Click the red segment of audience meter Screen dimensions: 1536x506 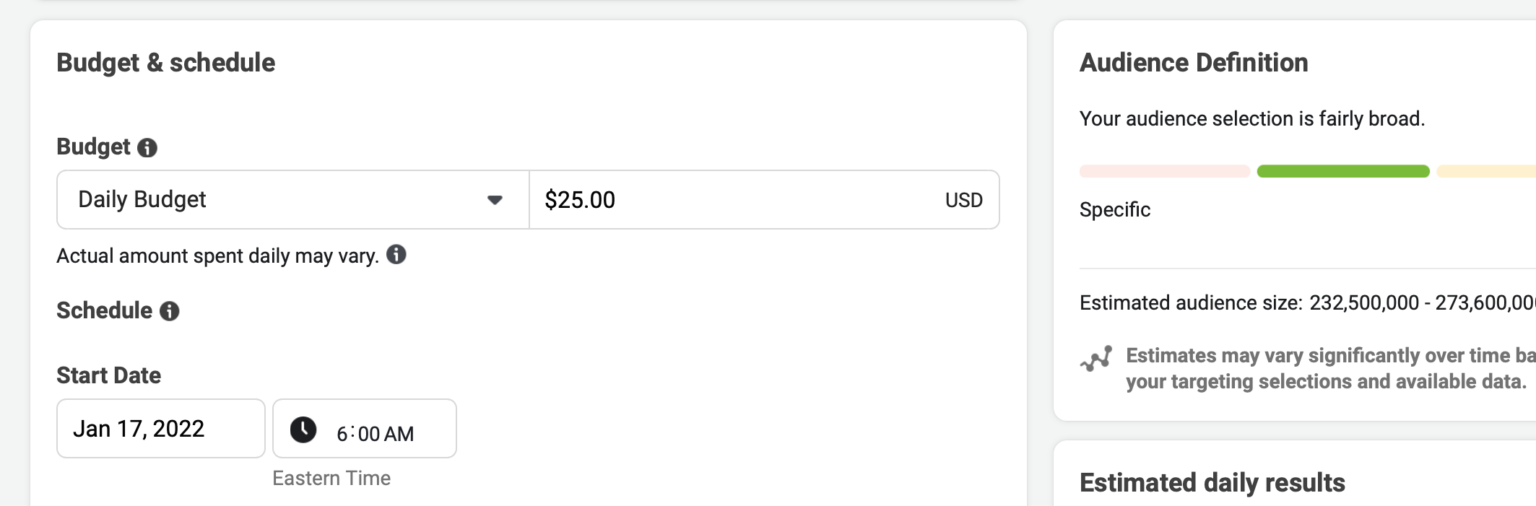coord(1164,171)
